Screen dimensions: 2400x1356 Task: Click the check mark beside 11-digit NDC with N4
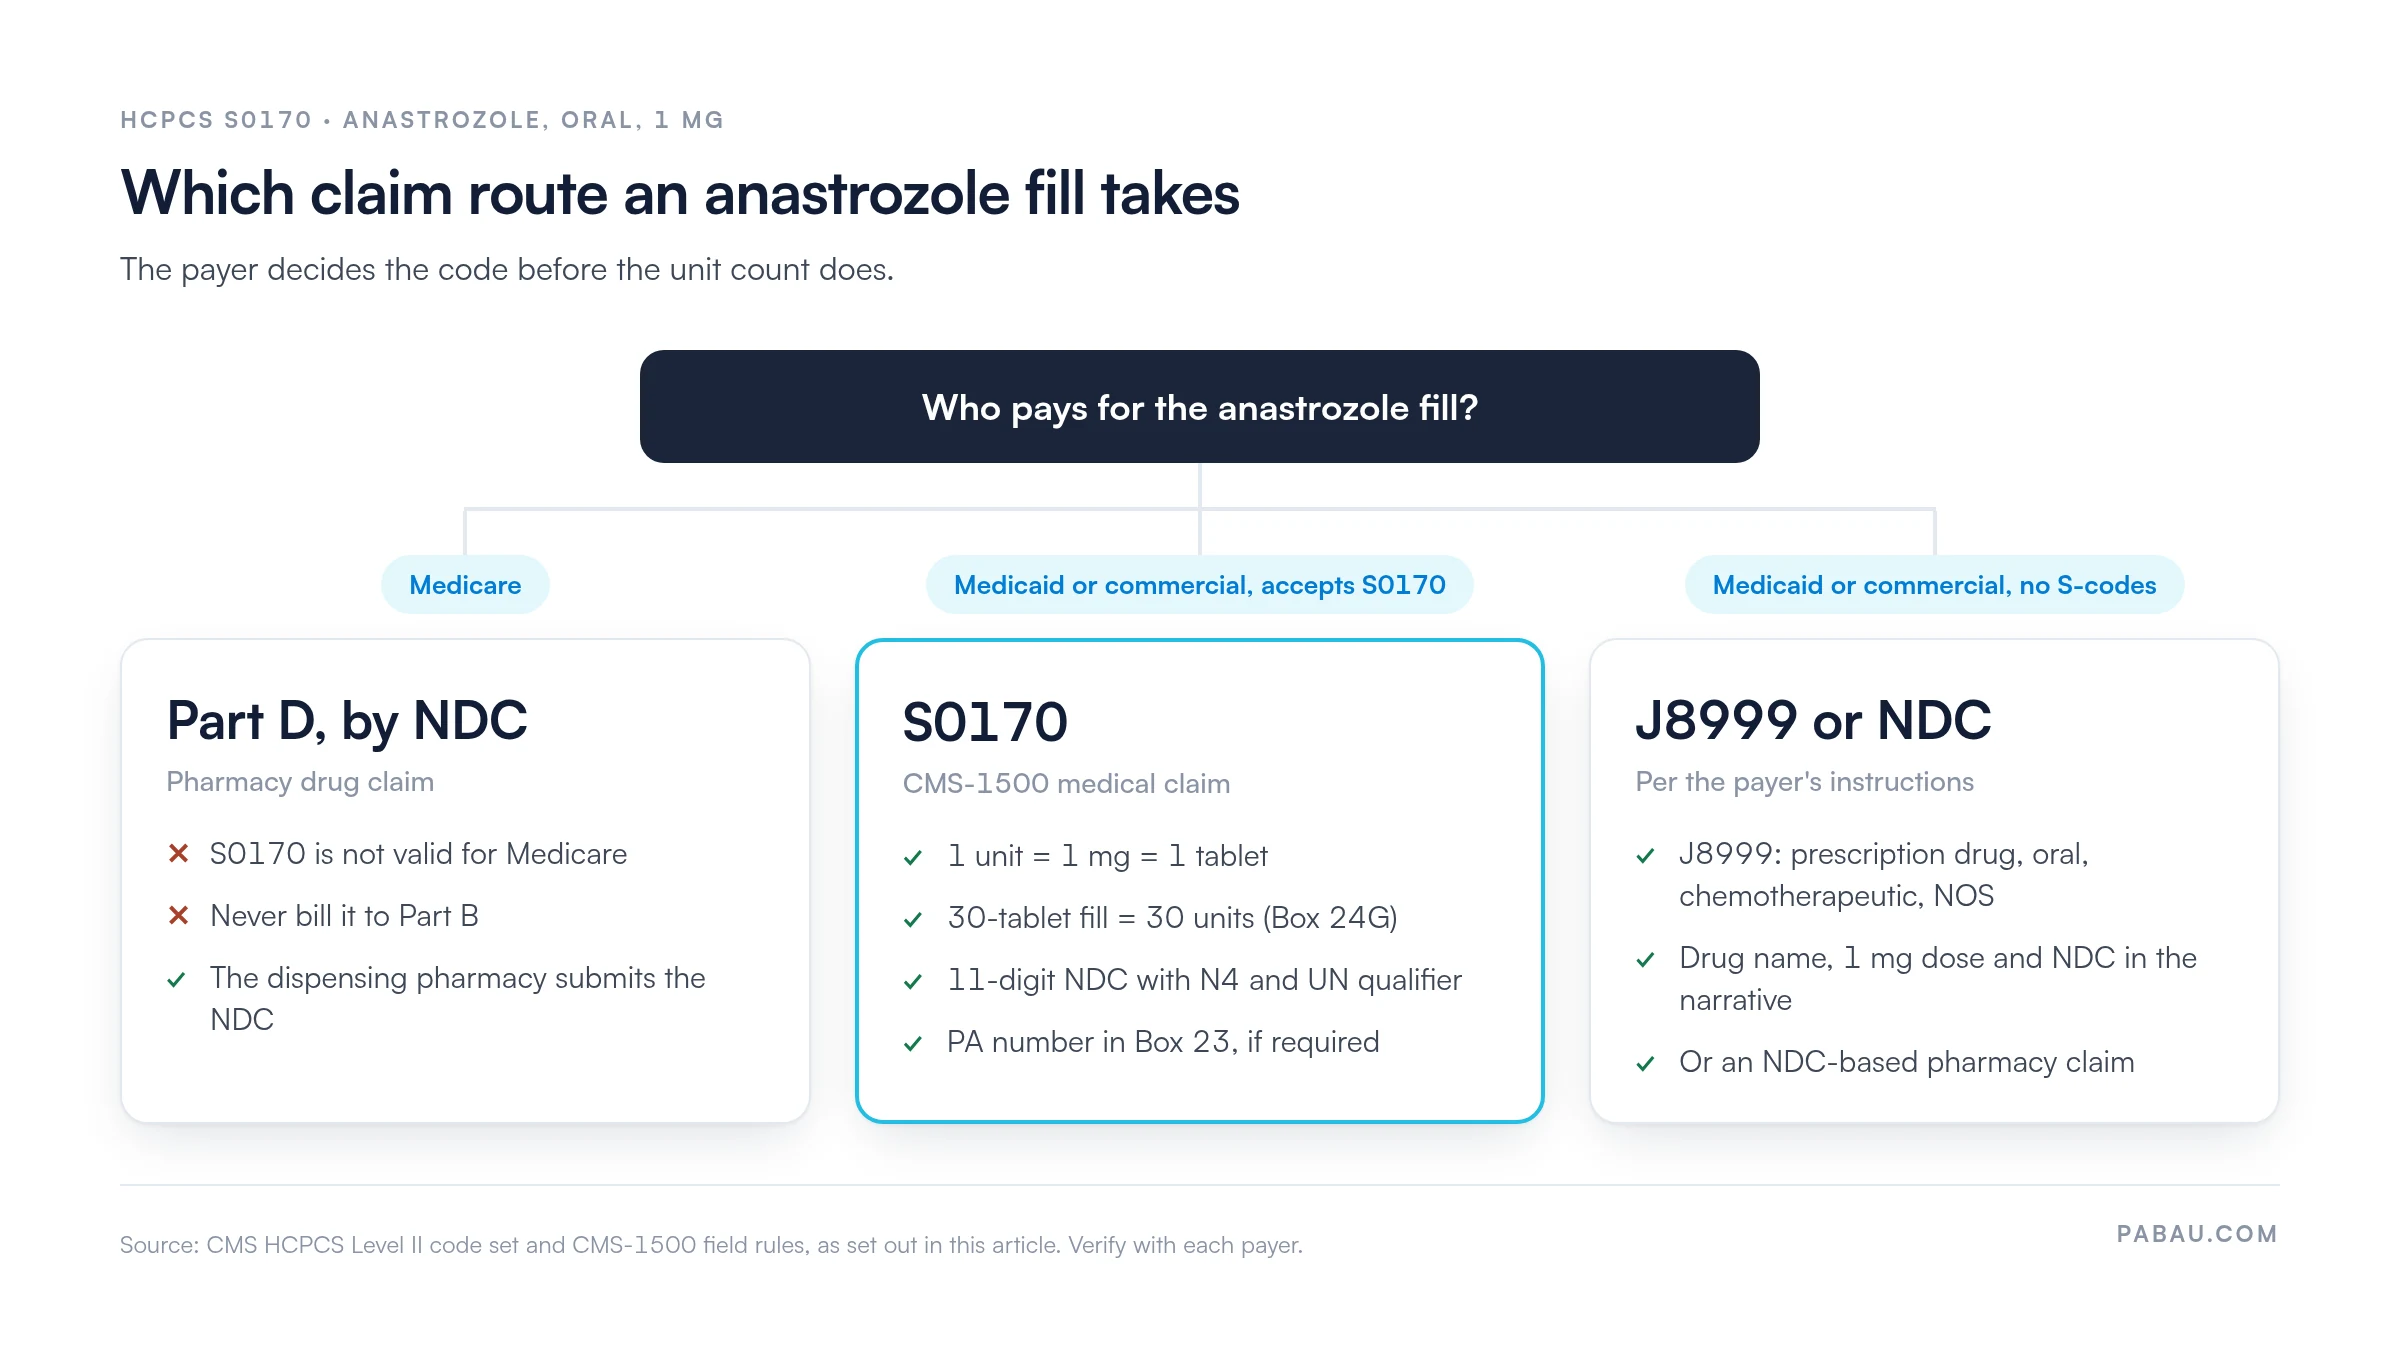[913, 981]
